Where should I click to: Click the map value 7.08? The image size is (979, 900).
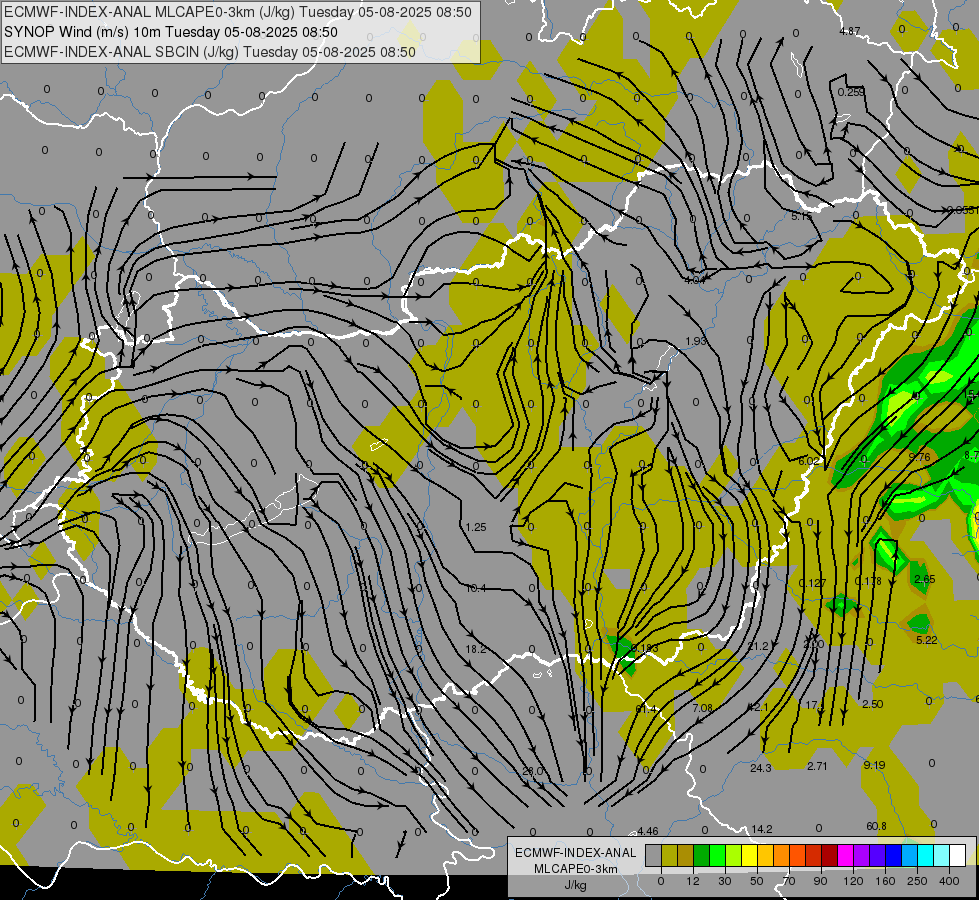[x=702, y=708]
